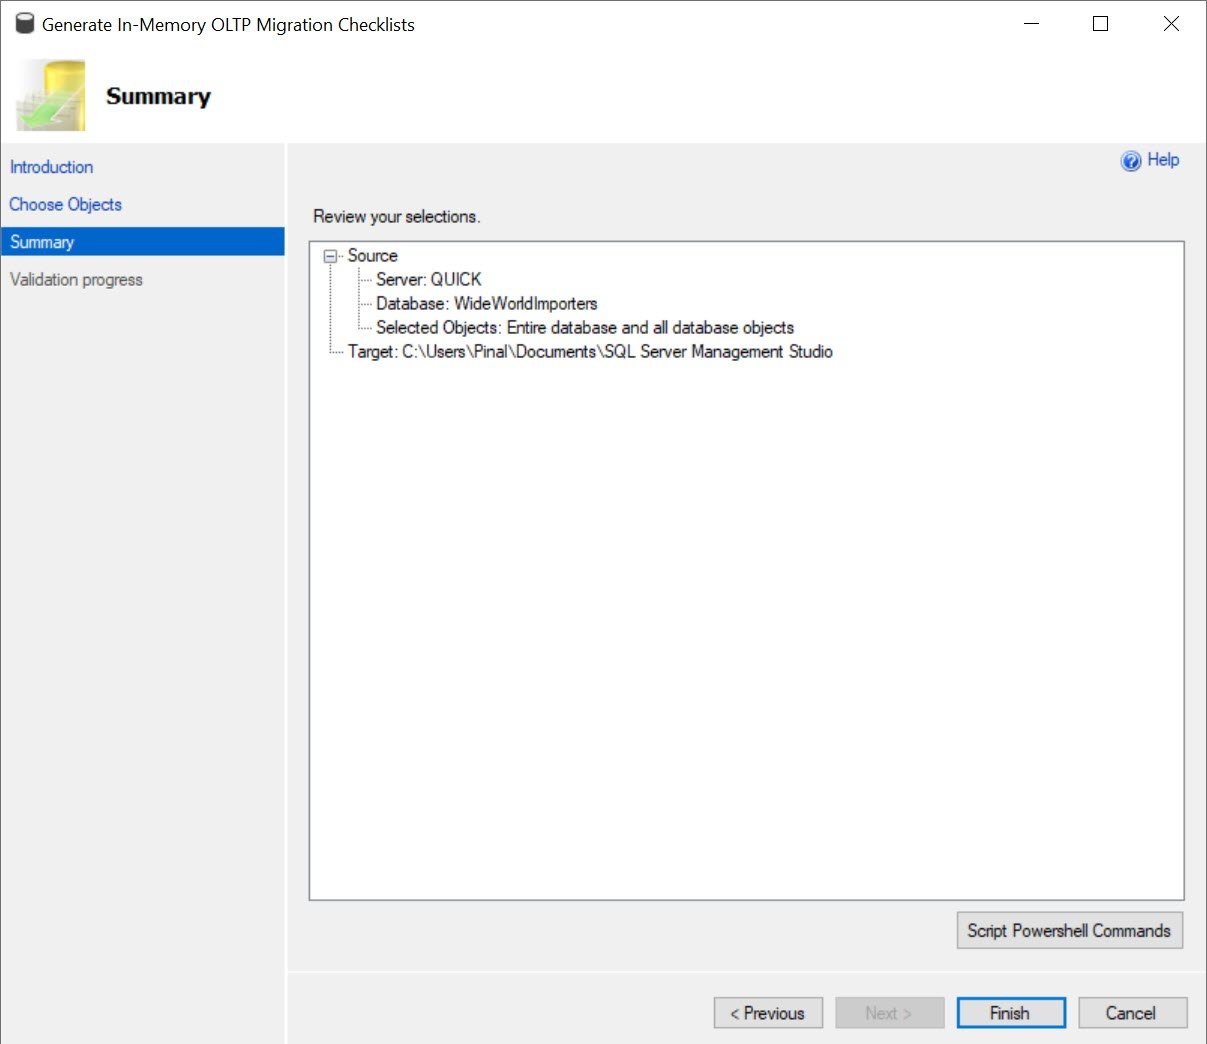Click the Summary wizard header icon
Image resolution: width=1207 pixels, height=1044 pixels.
coord(51,96)
